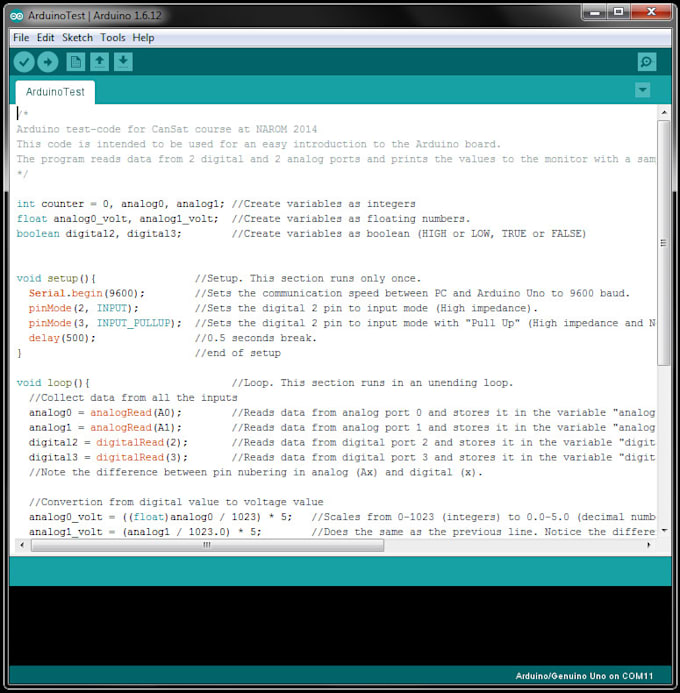
Task: Open the Edit menu
Action: point(46,38)
